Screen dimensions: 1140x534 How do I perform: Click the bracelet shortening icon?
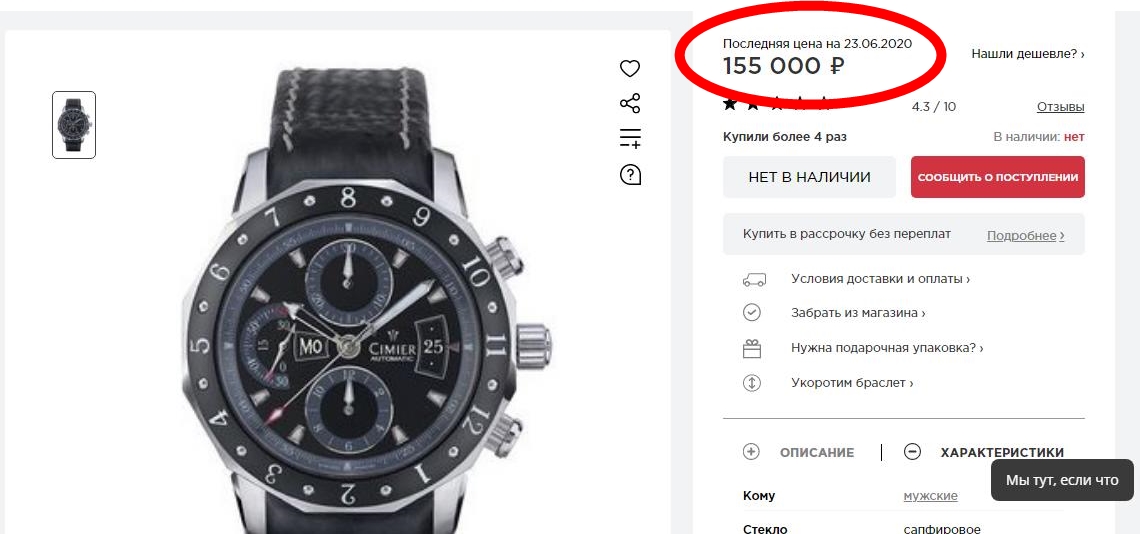[753, 383]
